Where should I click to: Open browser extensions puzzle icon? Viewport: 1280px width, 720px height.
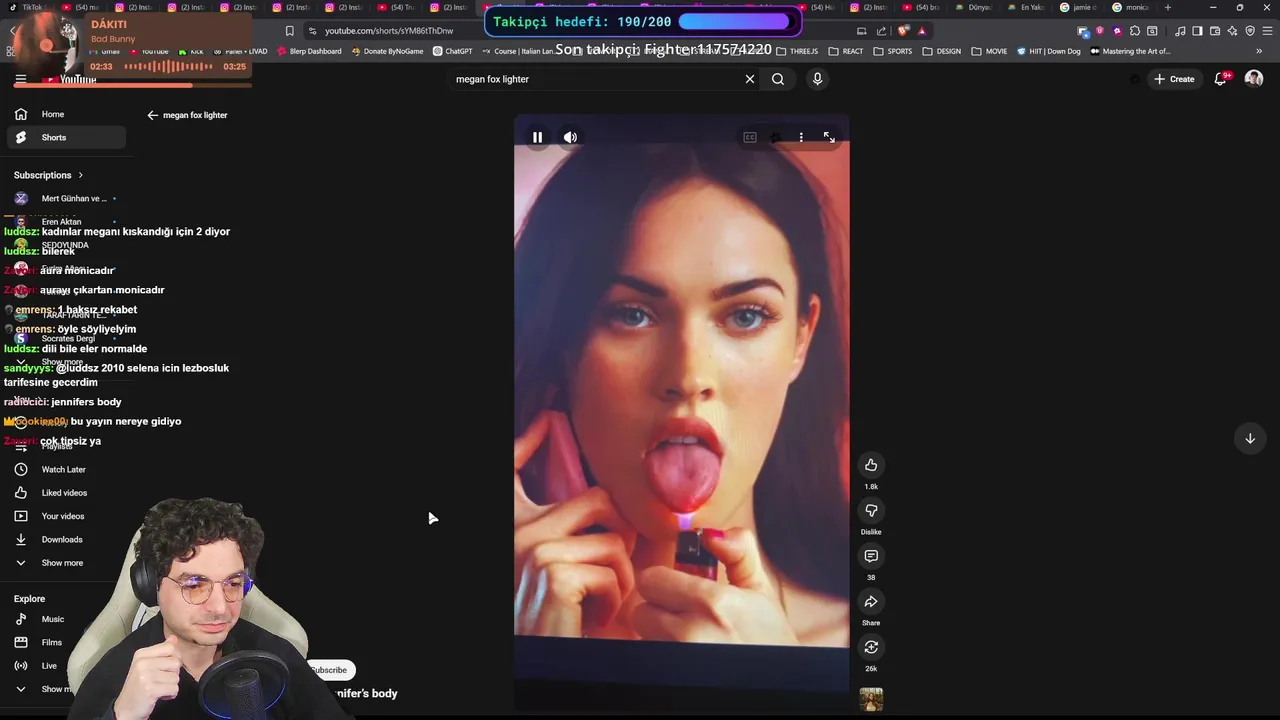click(1135, 31)
